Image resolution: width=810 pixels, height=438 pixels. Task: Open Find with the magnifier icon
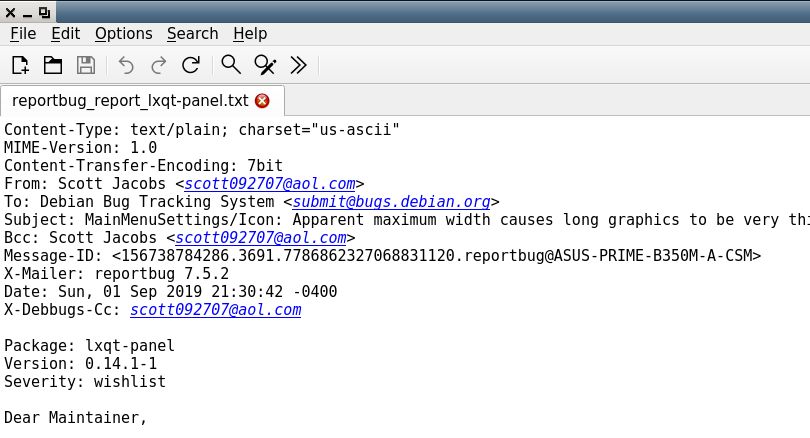230,65
